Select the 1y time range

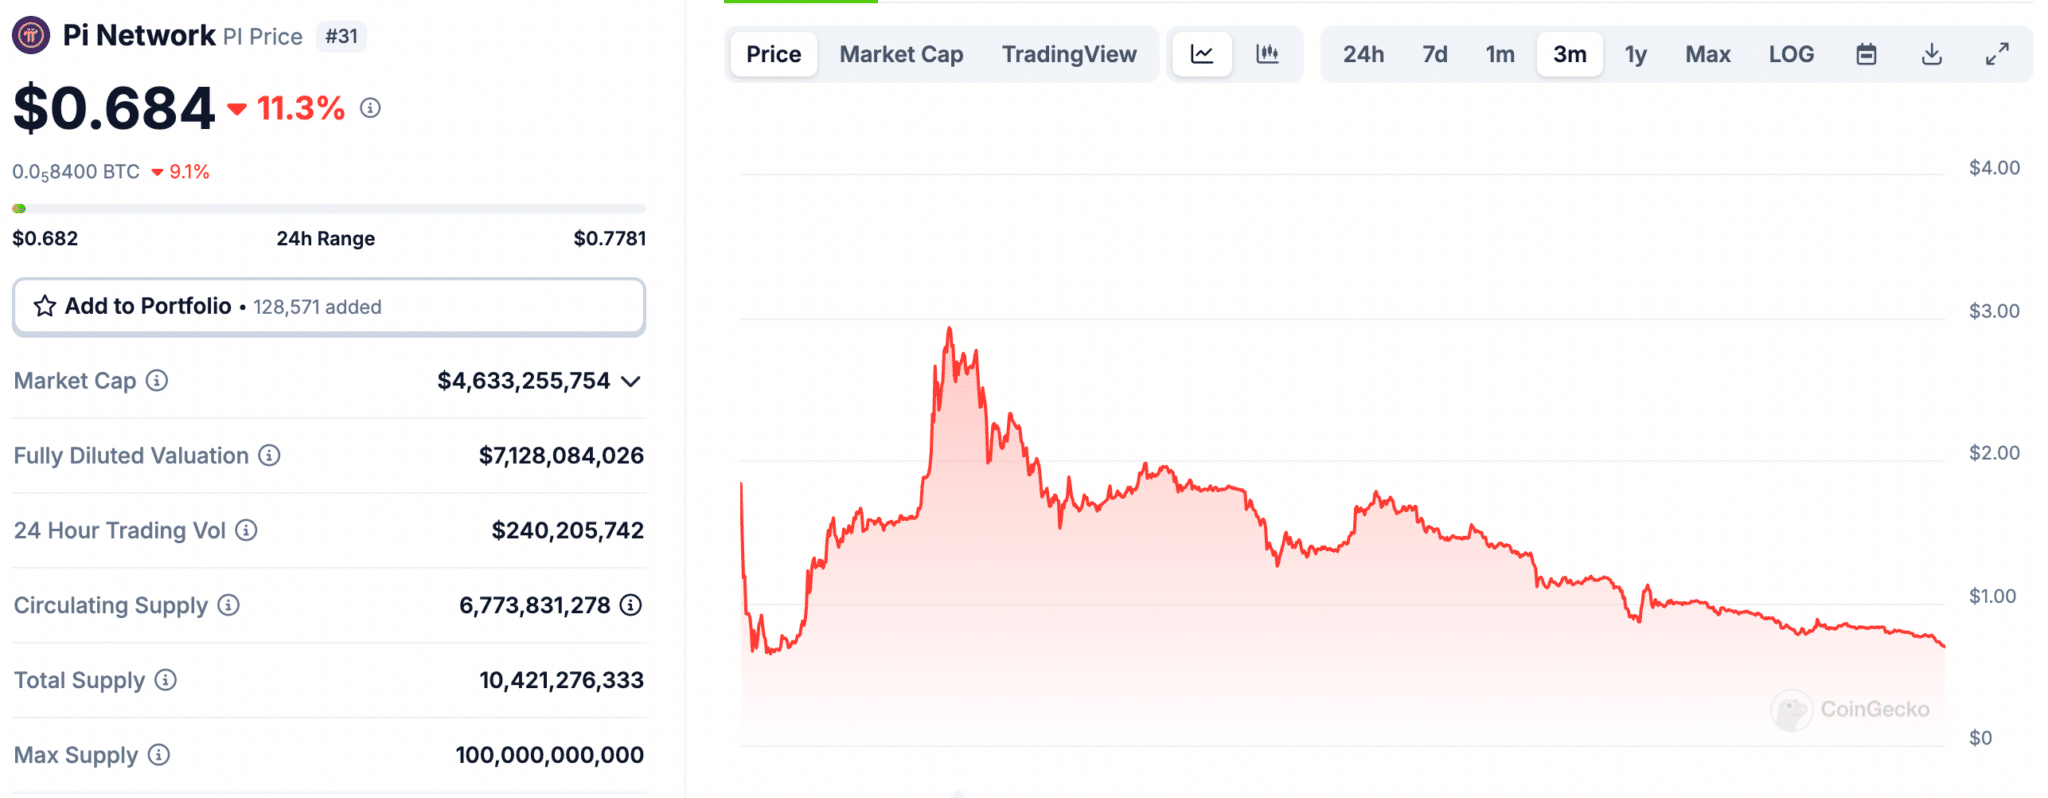pyautogui.click(x=1635, y=54)
